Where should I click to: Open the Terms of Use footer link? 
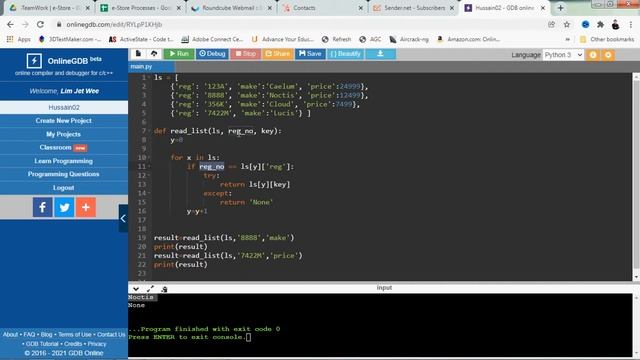click(x=75, y=335)
